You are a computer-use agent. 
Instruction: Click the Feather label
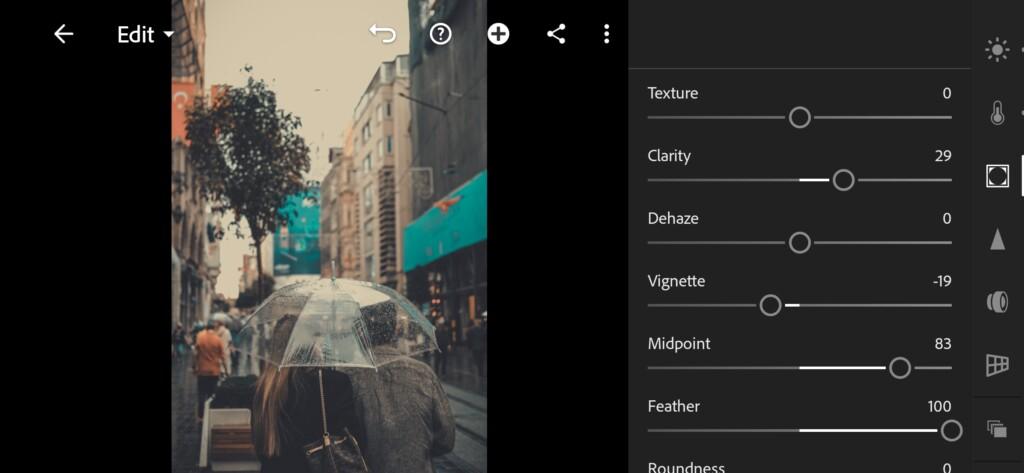click(673, 407)
